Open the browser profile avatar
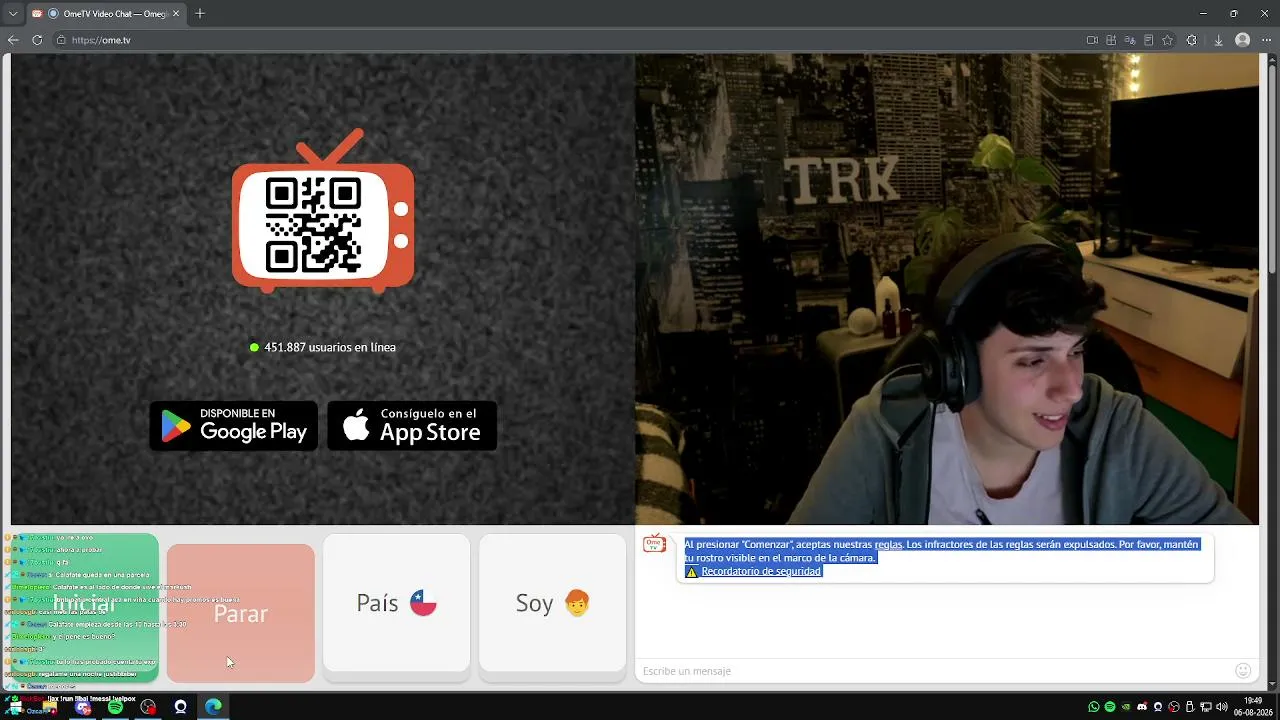Image resolution: width=1280 pixels, height=720 pixels. coord(1243,40)
